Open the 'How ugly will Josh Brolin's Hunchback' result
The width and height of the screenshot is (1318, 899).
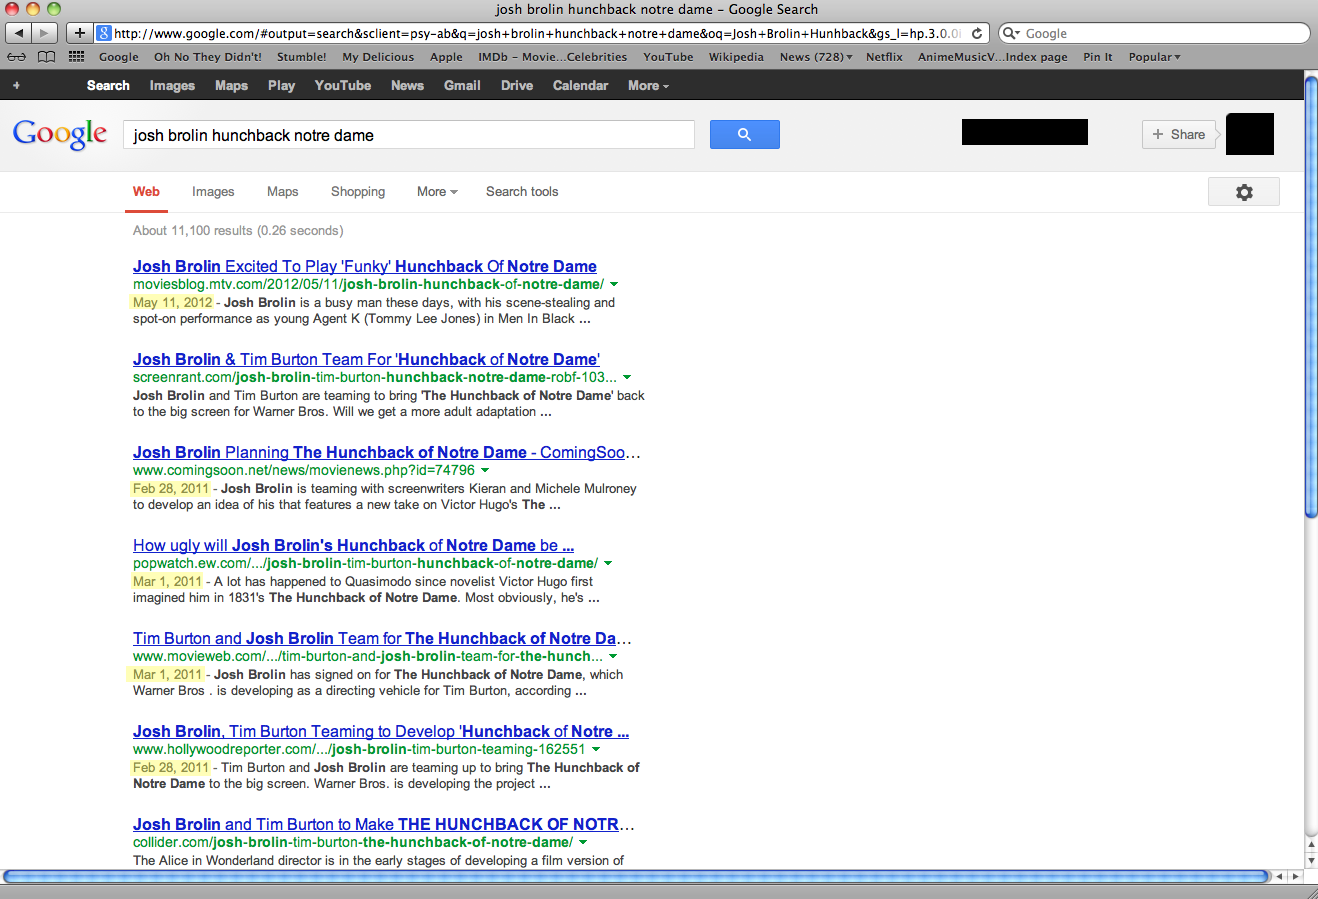(353, 545)
